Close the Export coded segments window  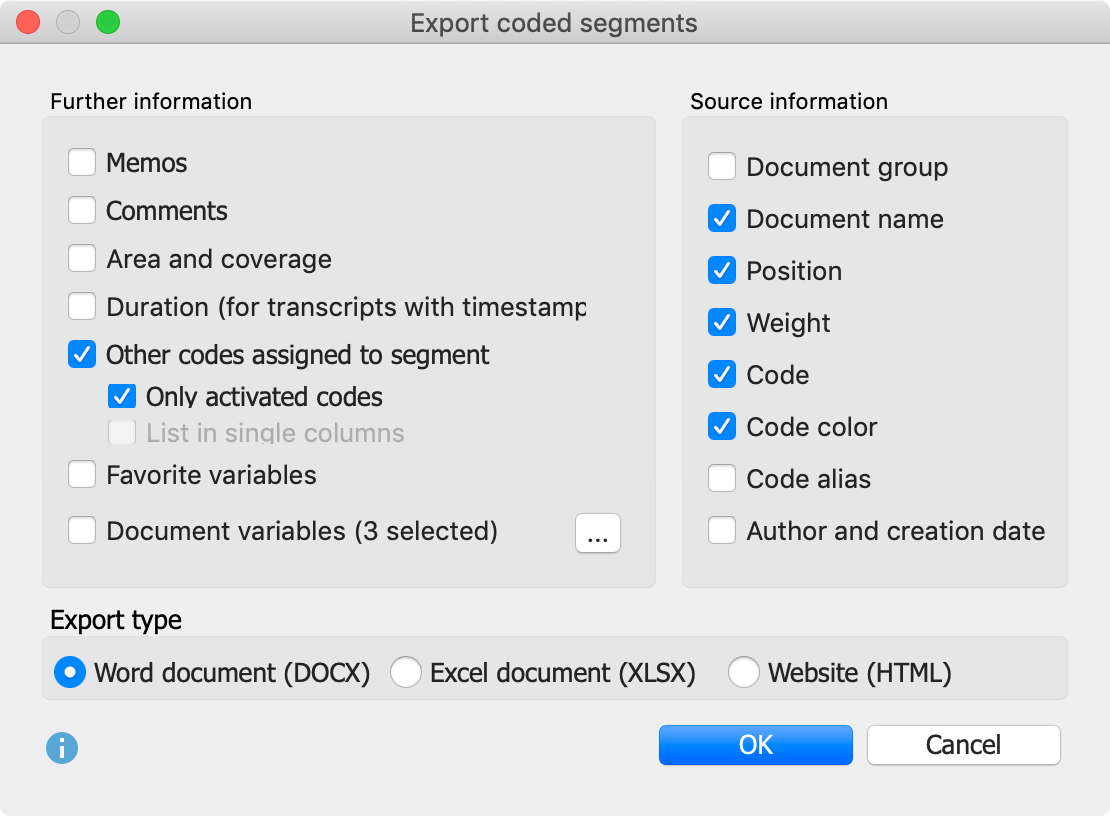click(28, 22)
